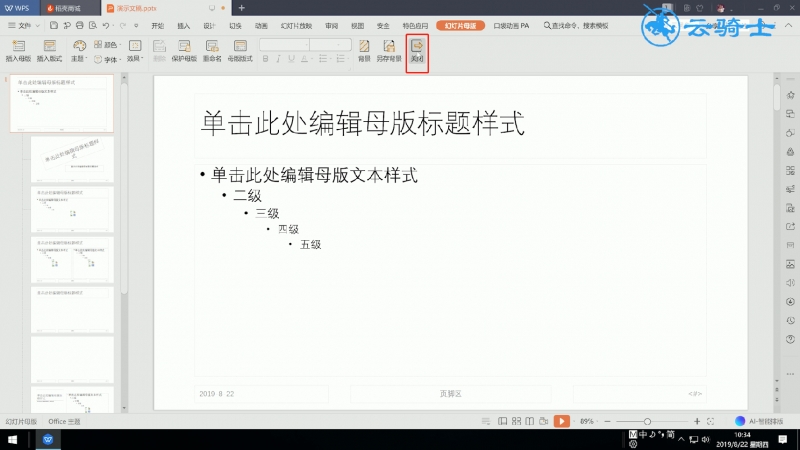Open the Windows Start menu

click(x=12, y=439)
